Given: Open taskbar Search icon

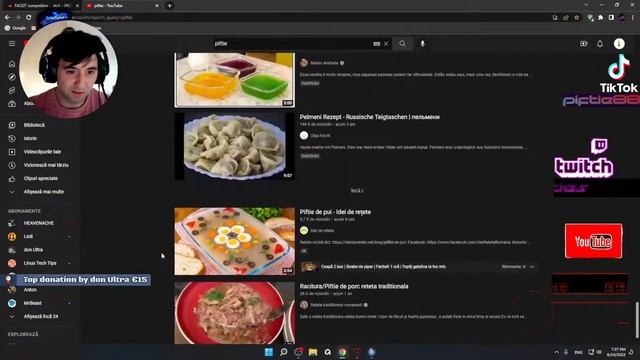Looking at the screenshot, I should coord(283,352).
